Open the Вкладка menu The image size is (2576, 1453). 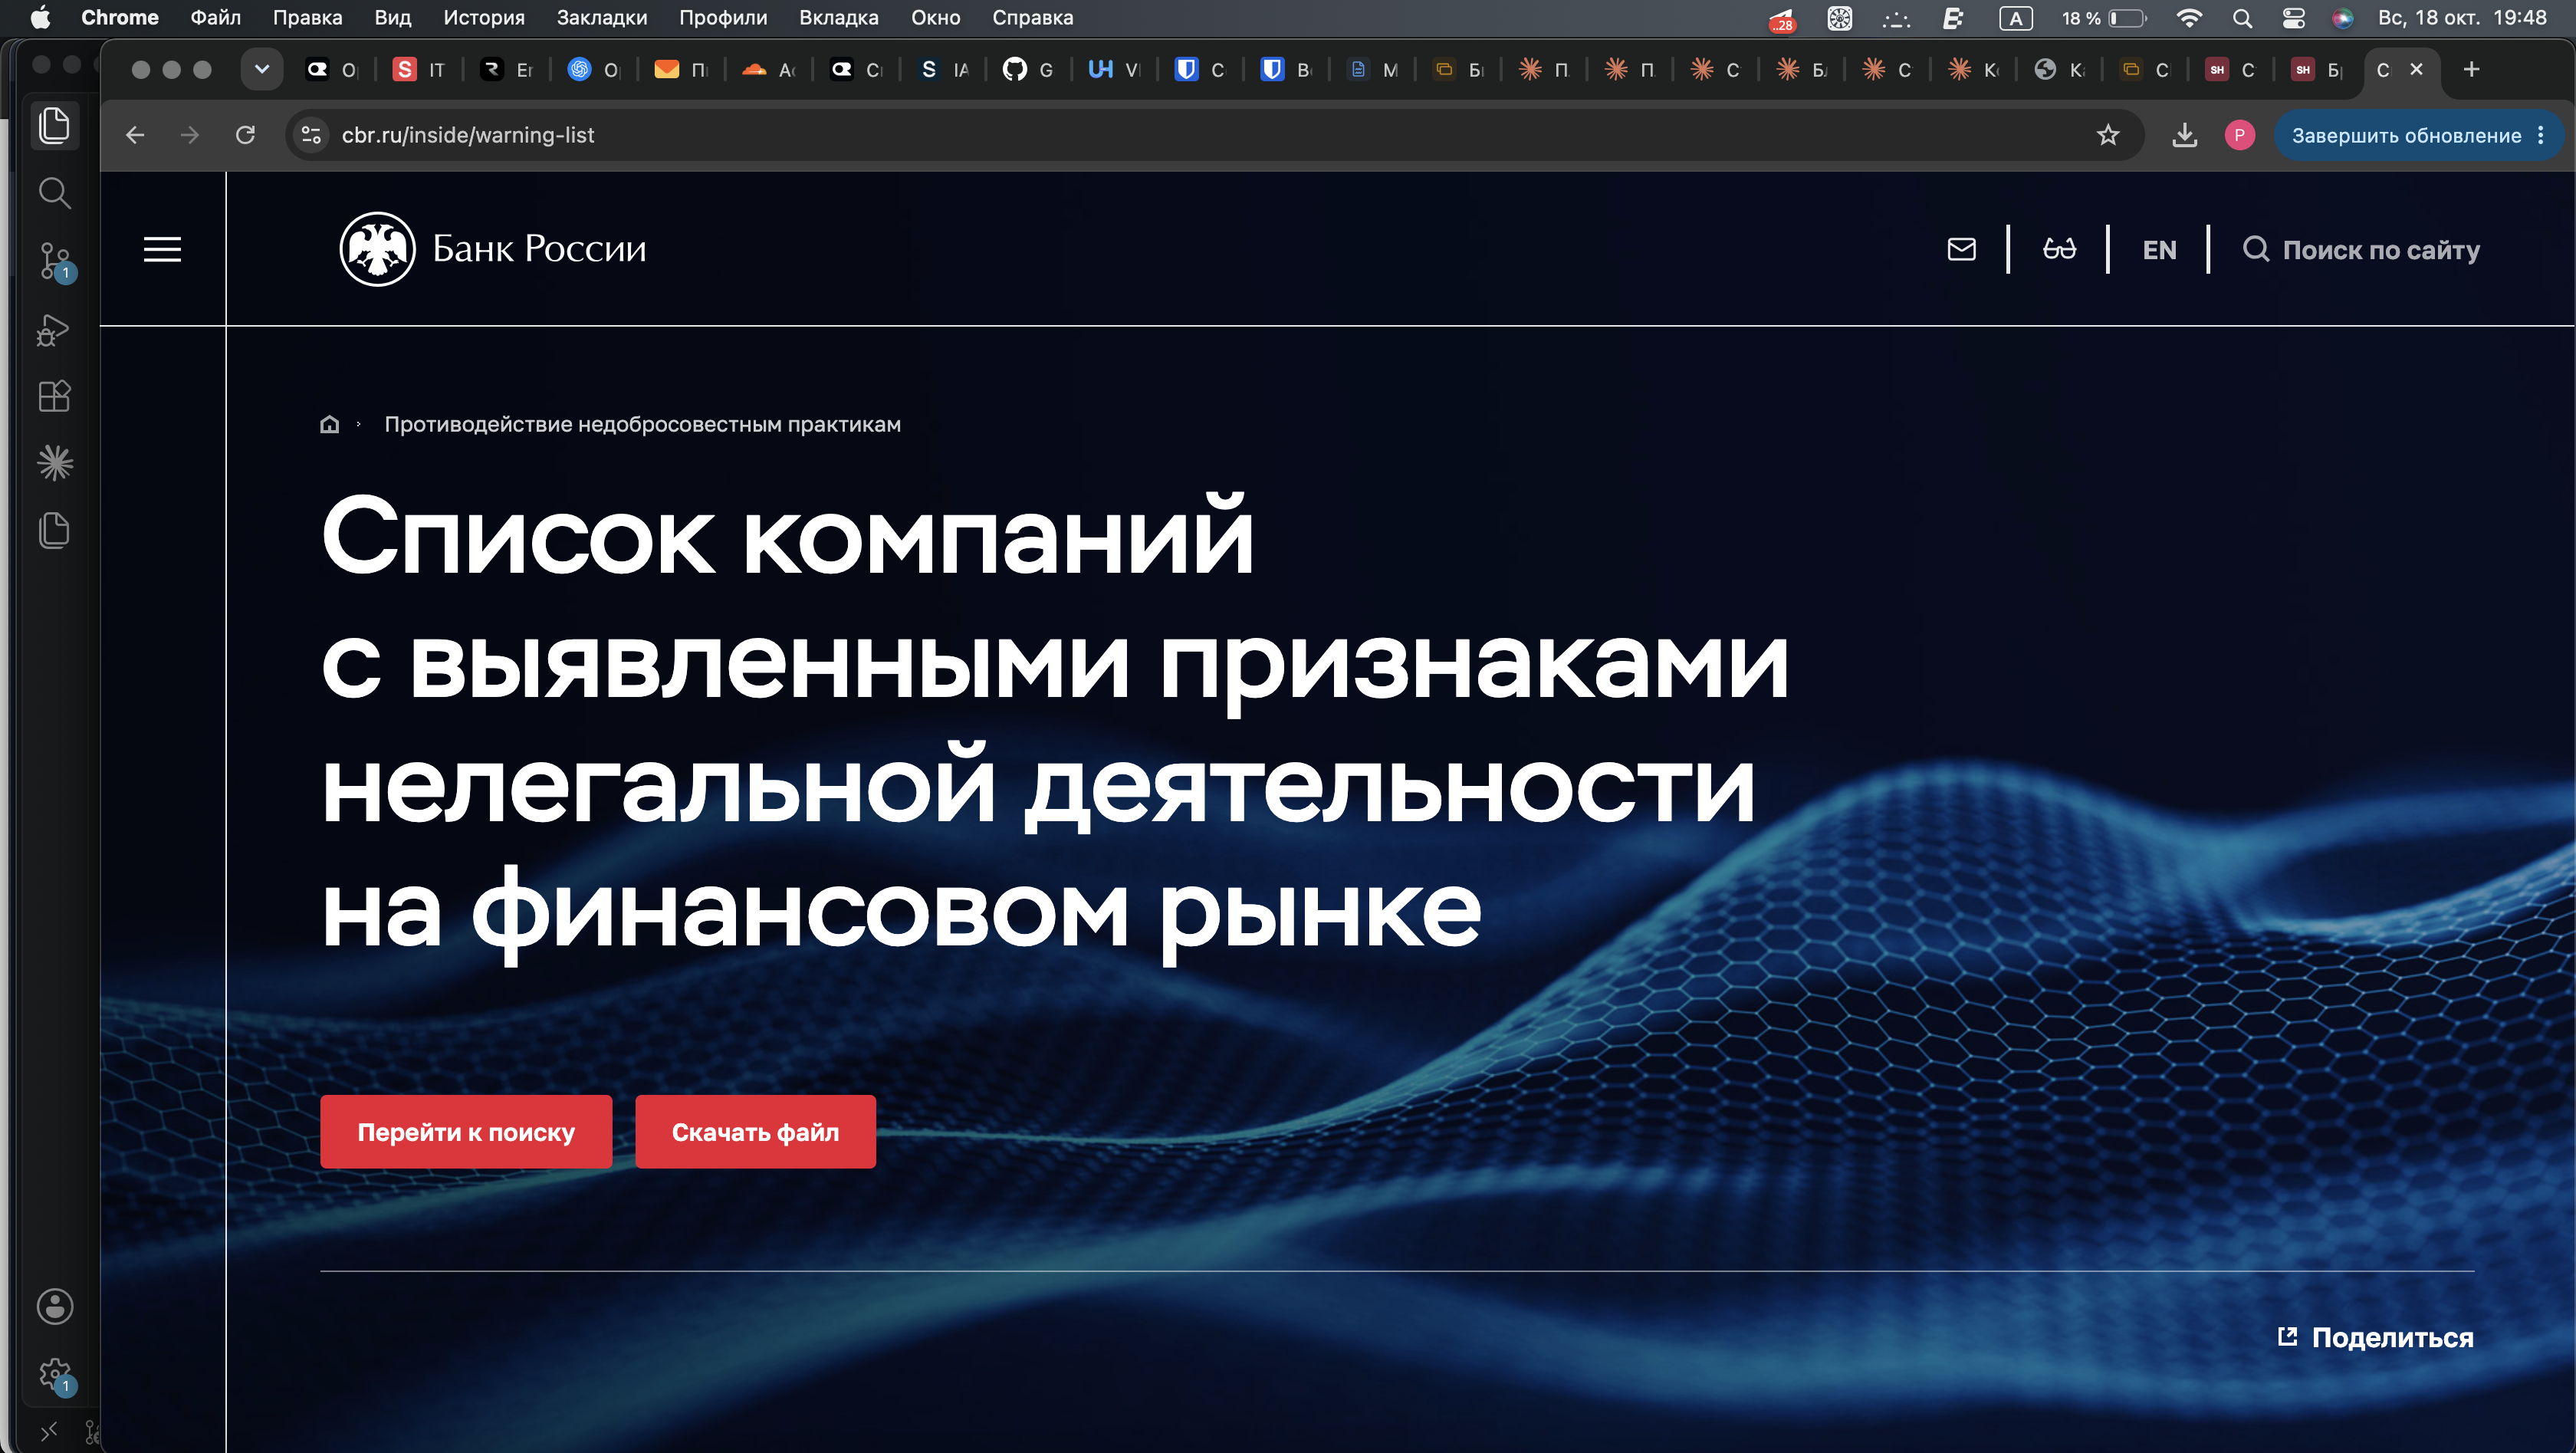click(838, 17)
